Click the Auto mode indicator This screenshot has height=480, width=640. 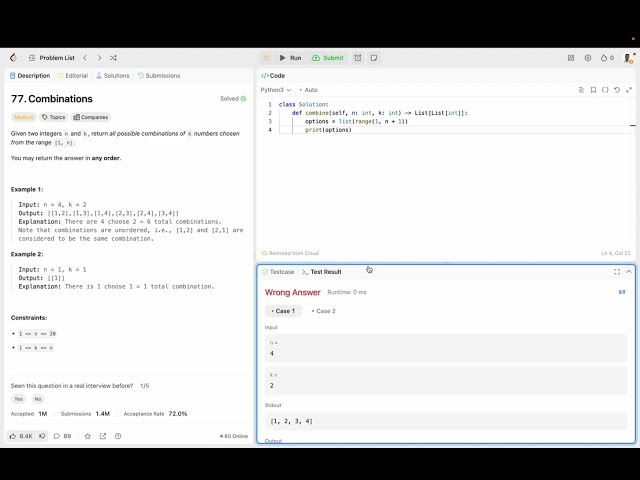(x=309, y=90)
